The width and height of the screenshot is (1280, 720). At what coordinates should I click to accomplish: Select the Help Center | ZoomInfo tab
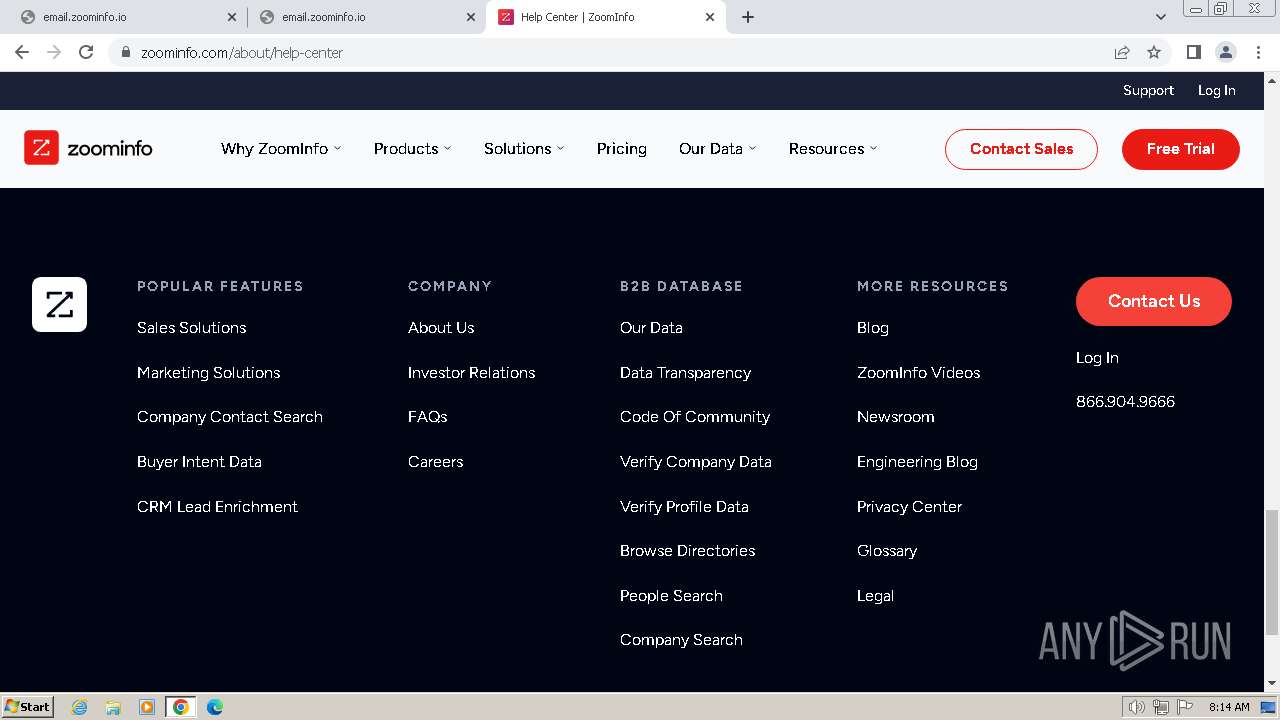coord(606,17)
